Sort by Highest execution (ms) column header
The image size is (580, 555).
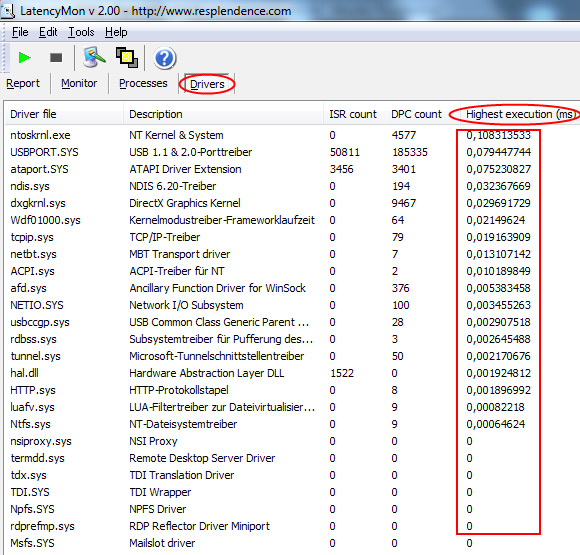coord(520,114)
